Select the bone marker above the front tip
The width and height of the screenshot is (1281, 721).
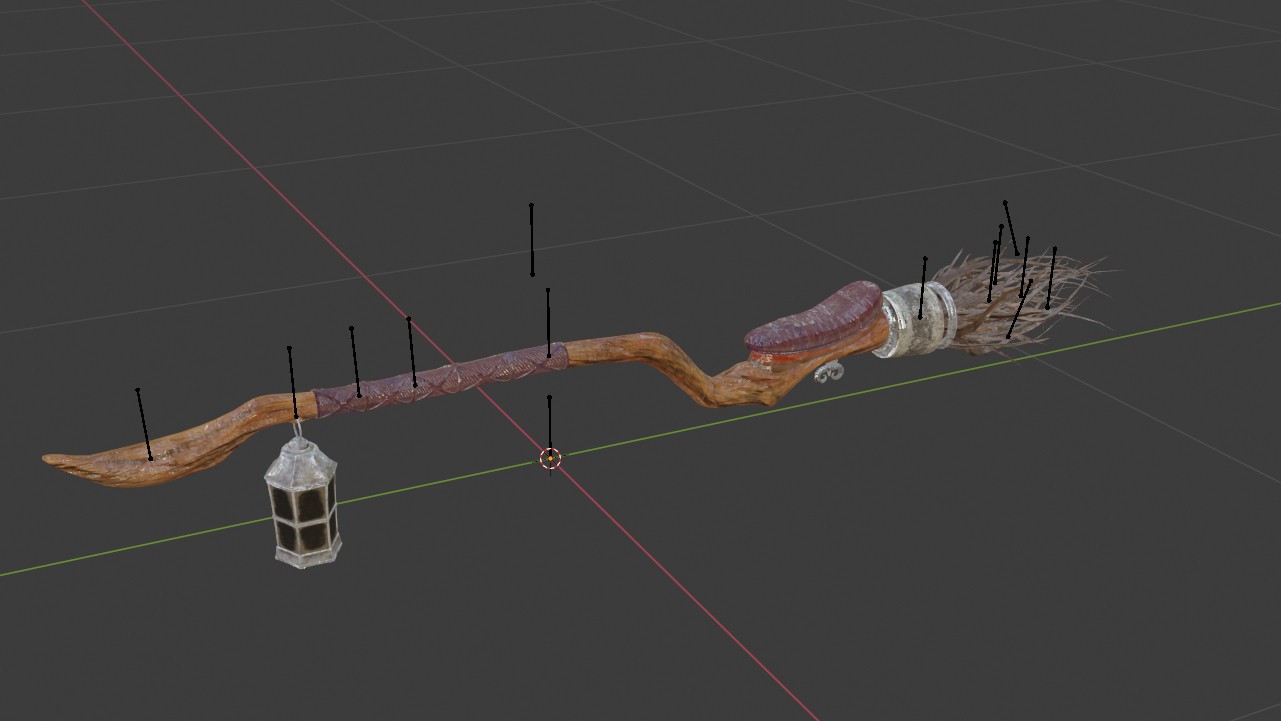tap(144, 424)
